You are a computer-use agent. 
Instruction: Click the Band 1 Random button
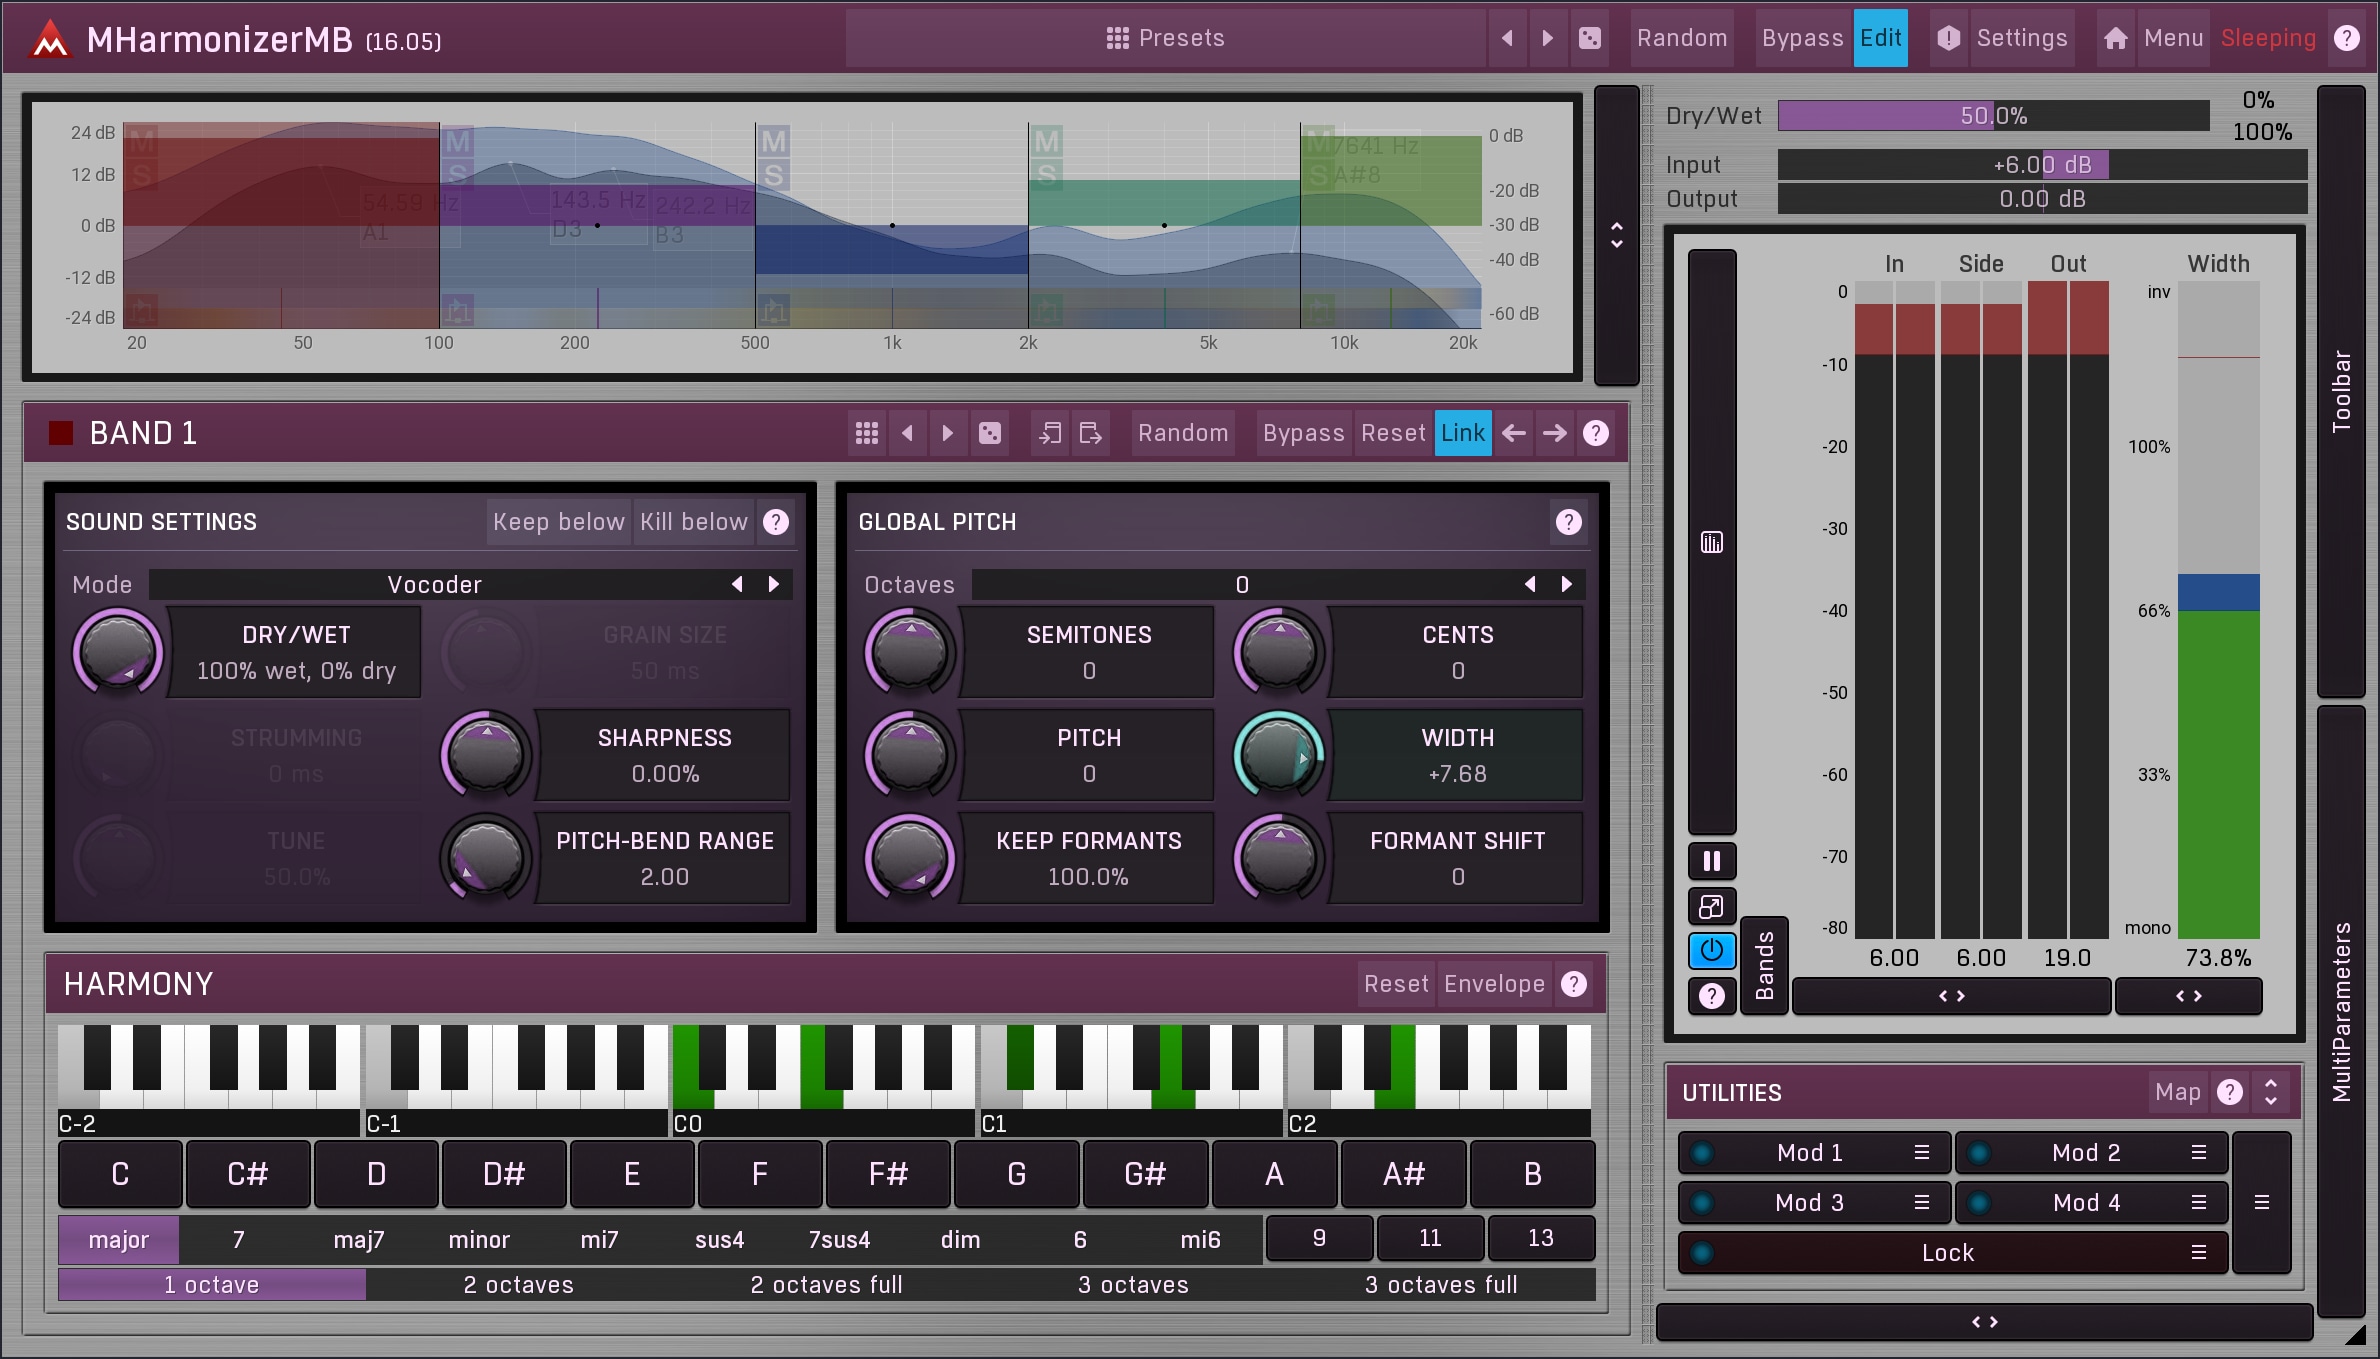(1183, 433)
